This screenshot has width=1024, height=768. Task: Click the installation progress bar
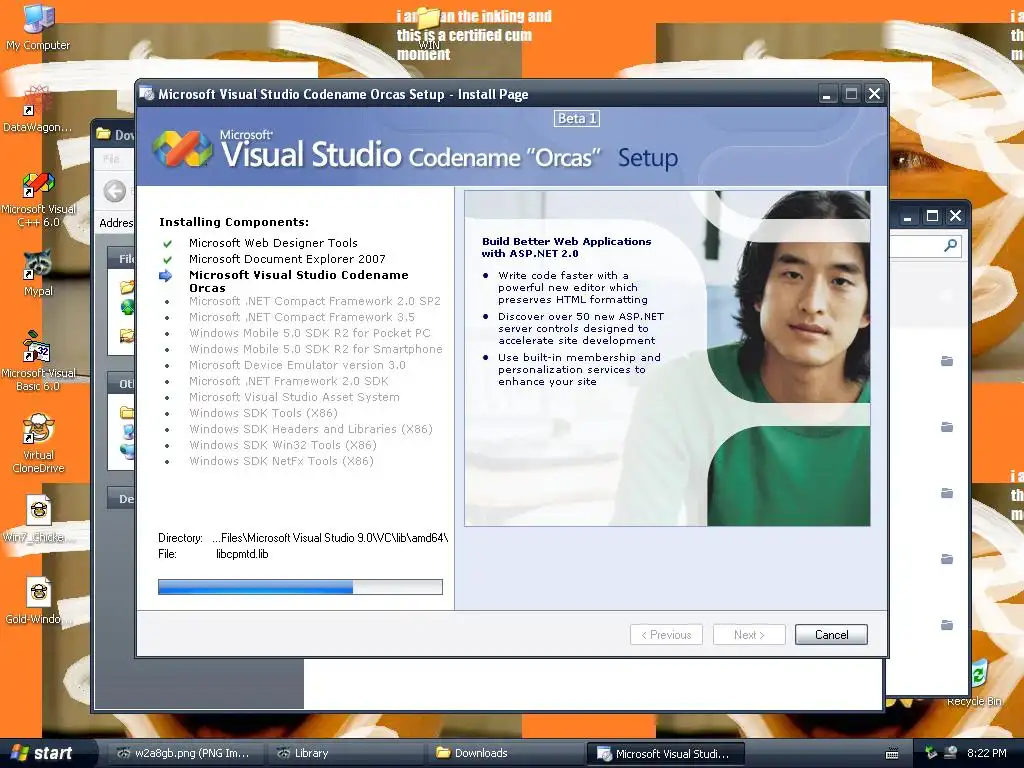(300, 586)
